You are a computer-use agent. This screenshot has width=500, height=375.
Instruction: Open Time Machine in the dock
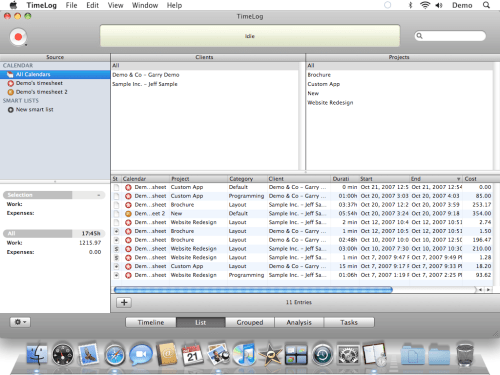coord(322,355)
